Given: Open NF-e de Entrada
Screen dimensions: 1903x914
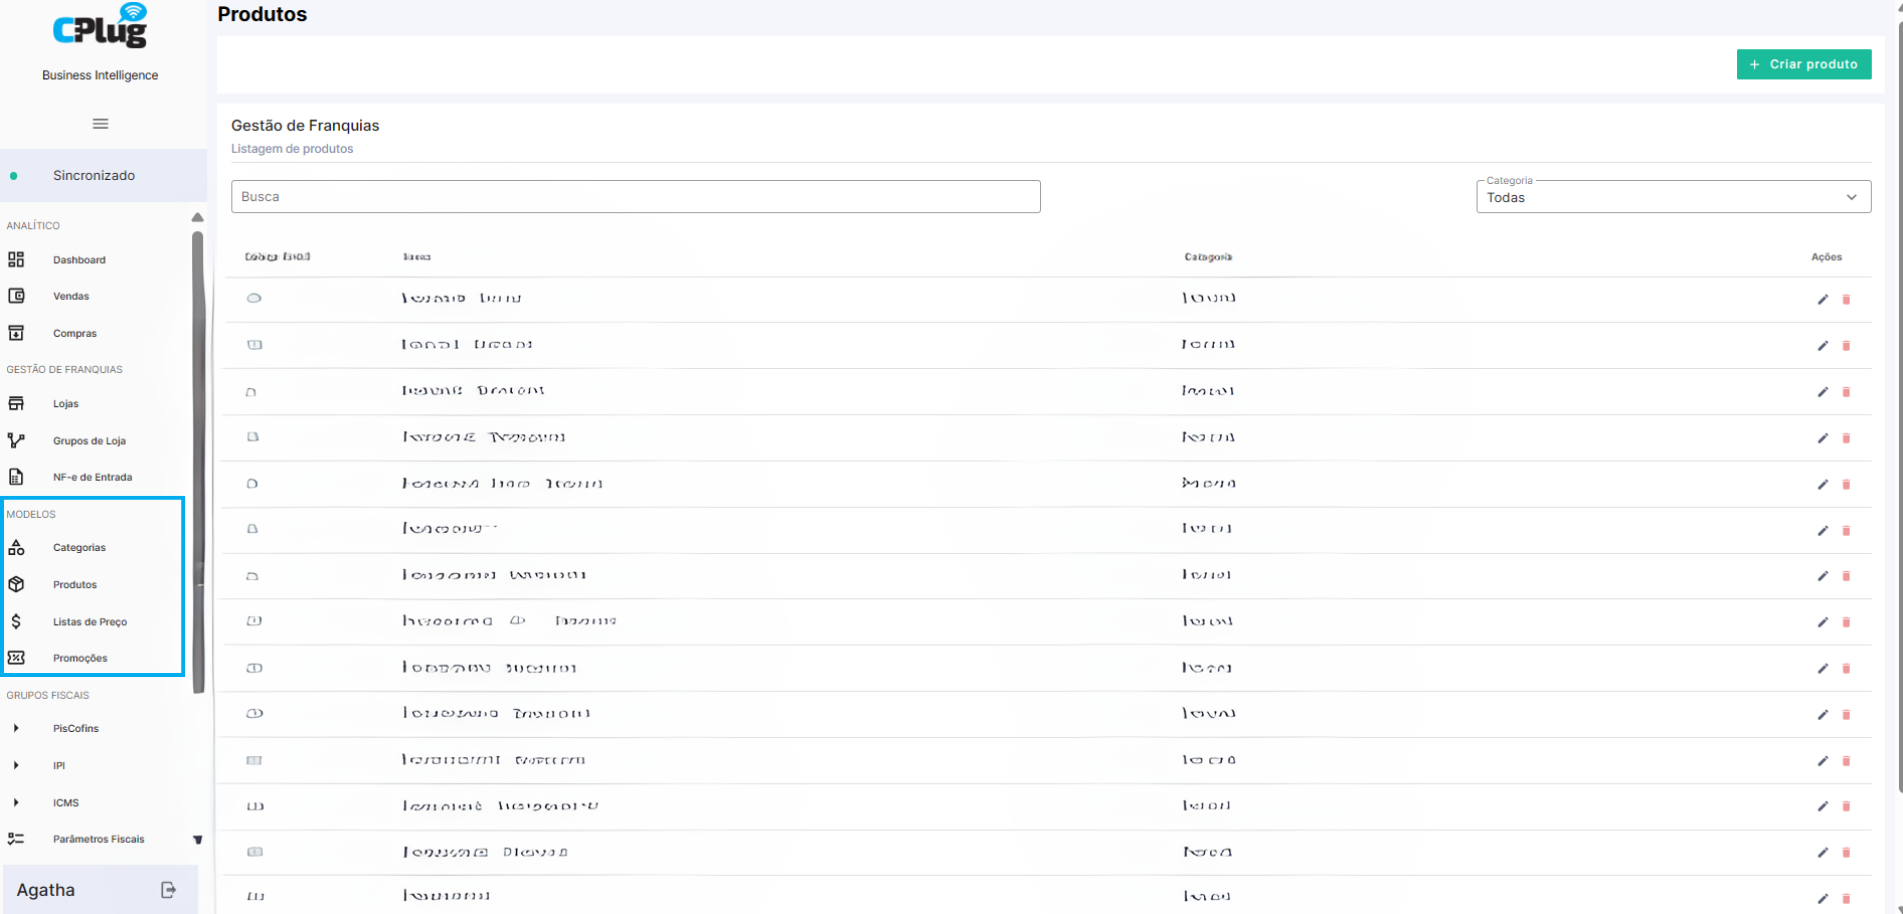Looking at the screenshot, I should click(x=92, y=477).
